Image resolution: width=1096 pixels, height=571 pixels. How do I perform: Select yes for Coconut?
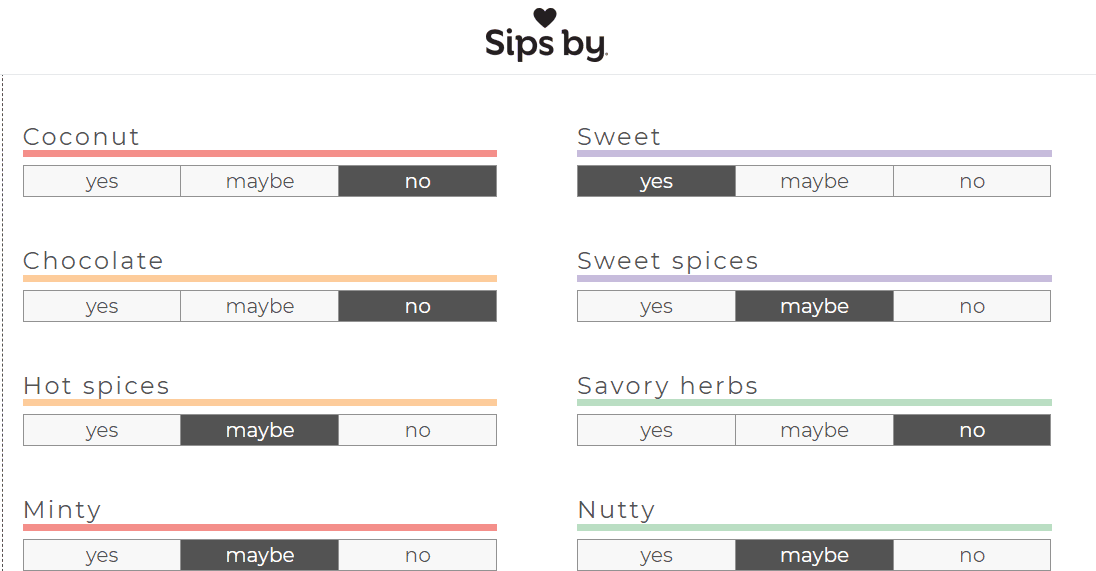pyautogui.click(x=102, y=181)
